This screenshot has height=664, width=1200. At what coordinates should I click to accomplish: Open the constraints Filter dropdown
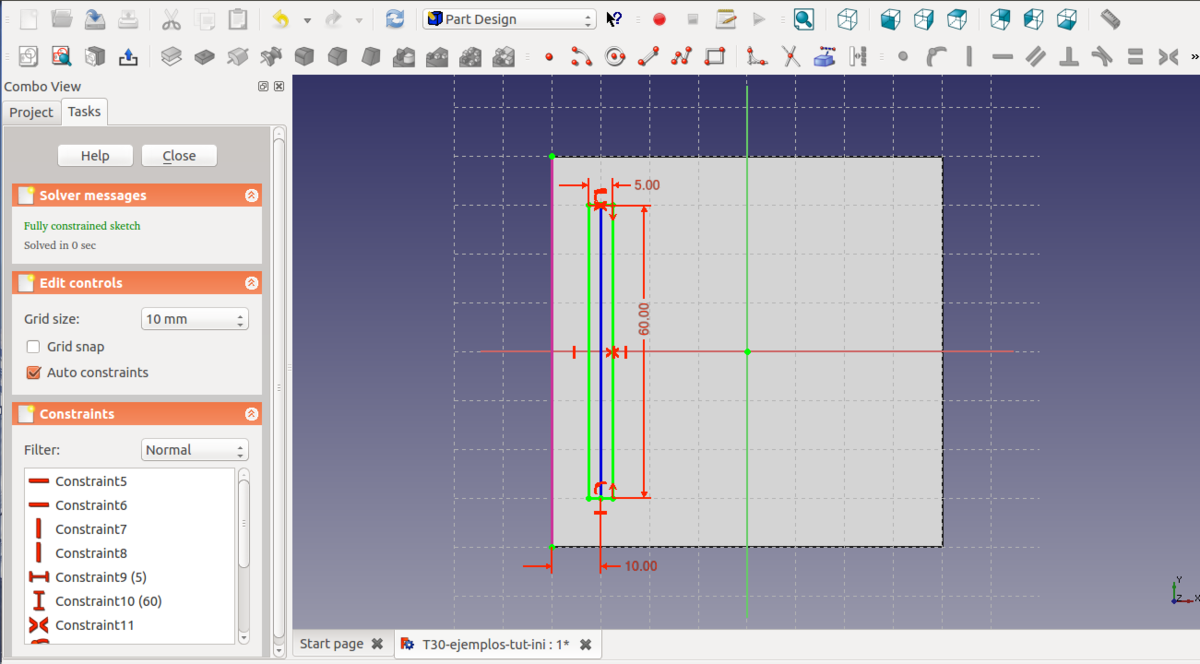(x=194, y=450)
